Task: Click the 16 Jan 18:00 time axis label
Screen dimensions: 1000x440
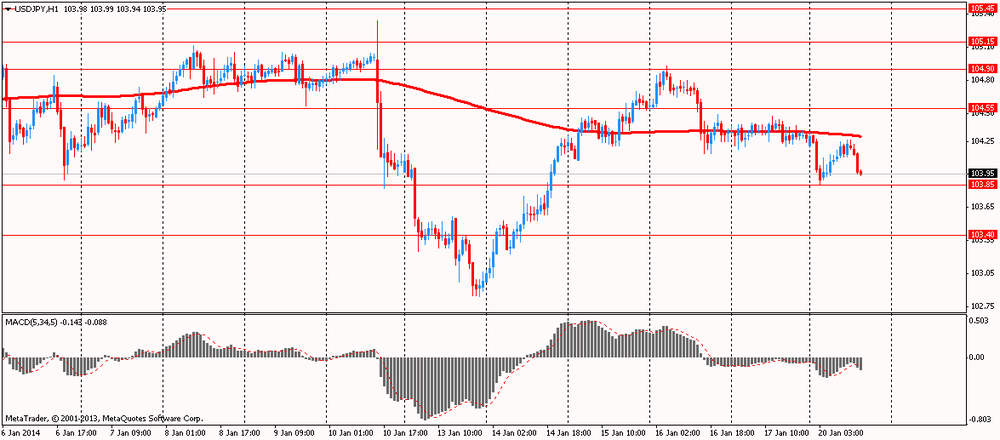Action: pos(732,432)
